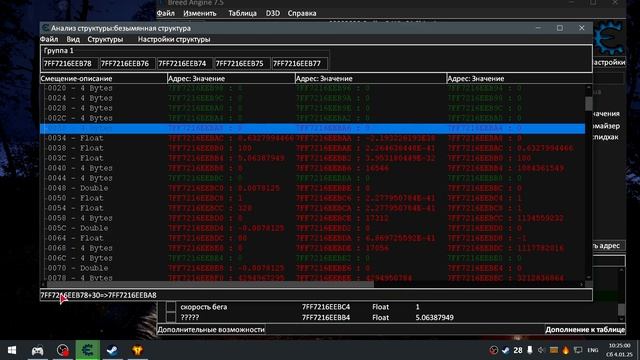
Task: Select row '002C - 4 Bytes'
Action: 312,118
